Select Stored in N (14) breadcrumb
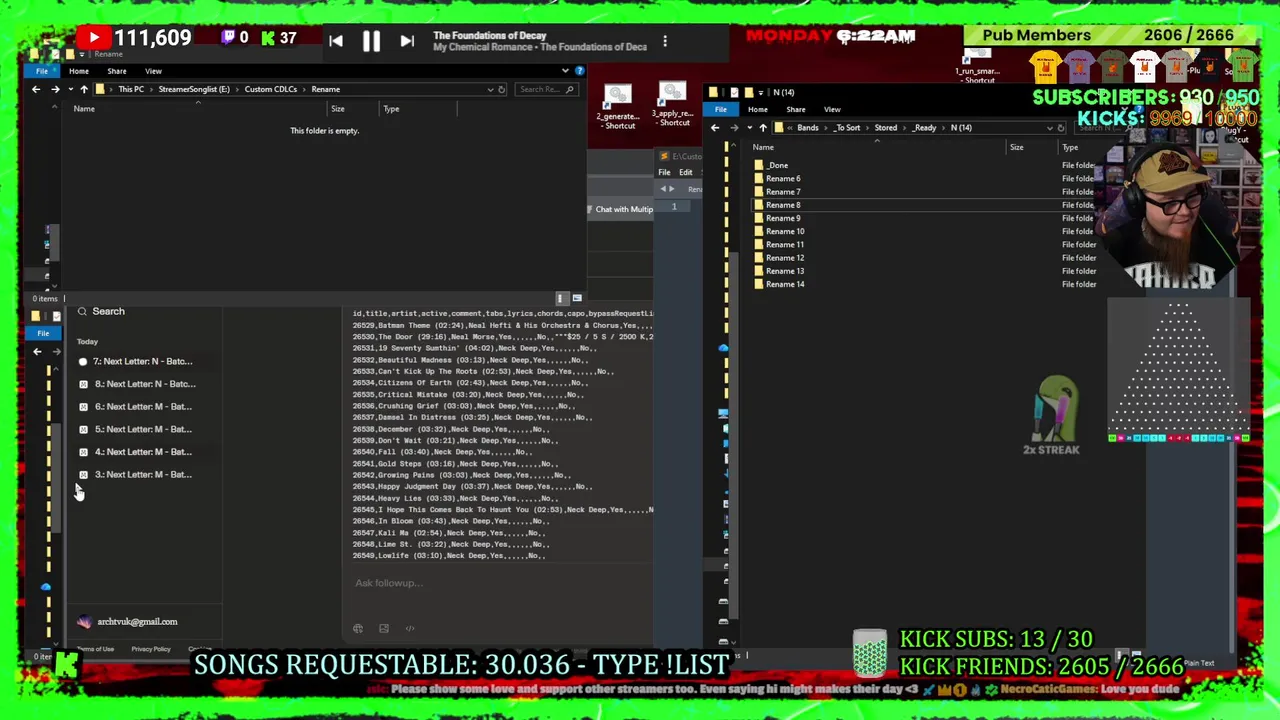Screen dimensions: 1280x720 point(886,128)
